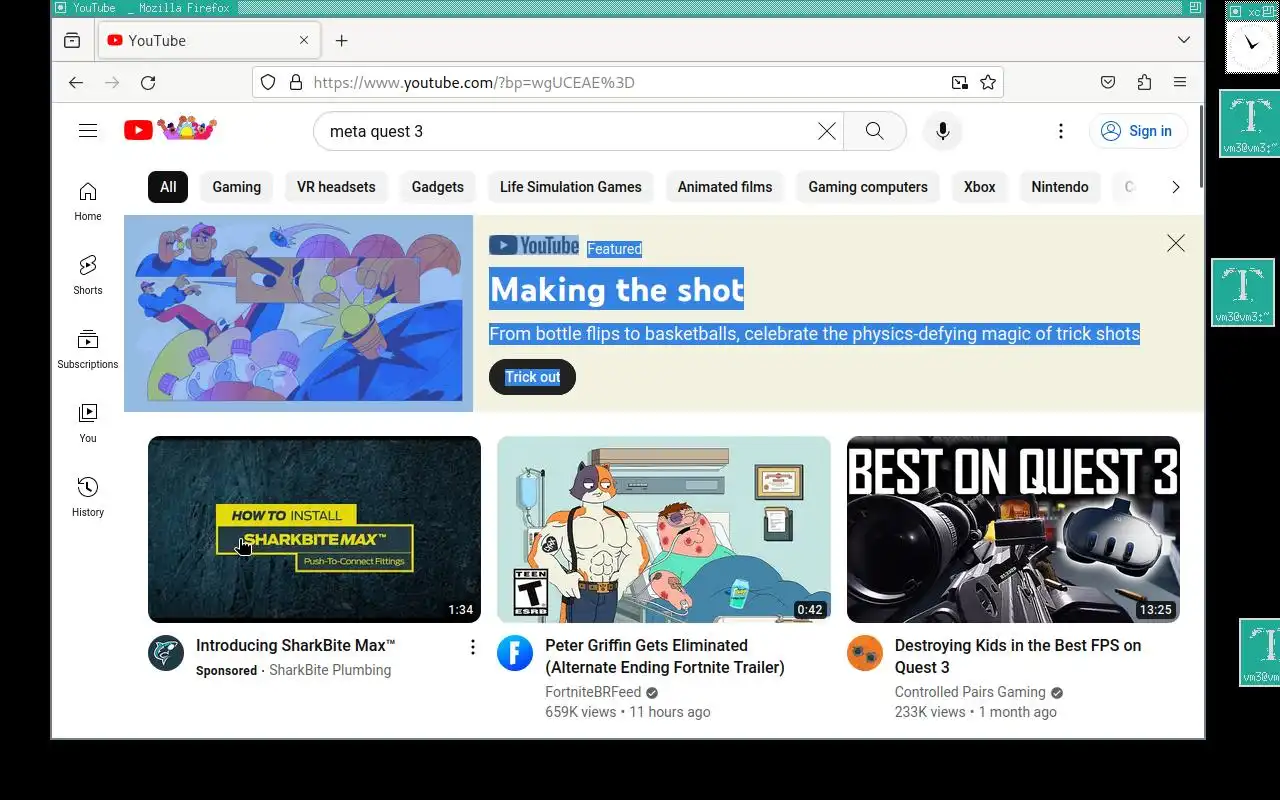Open Shorts in the sidebar

[88, 275]
